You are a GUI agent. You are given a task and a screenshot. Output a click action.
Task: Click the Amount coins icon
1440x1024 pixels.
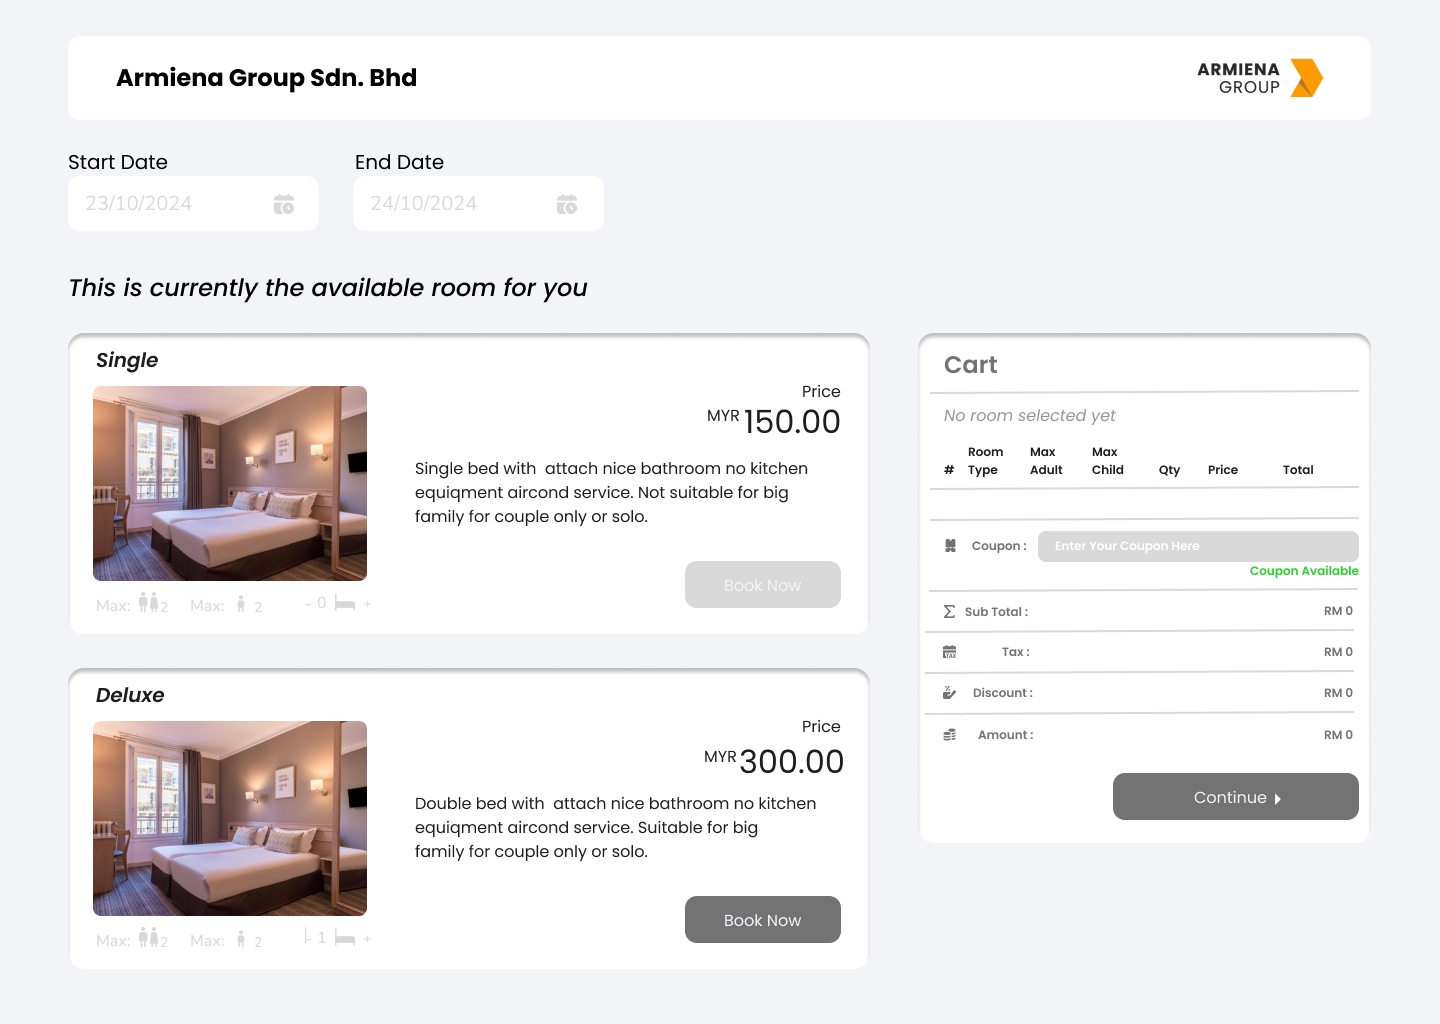coord(949,735)
